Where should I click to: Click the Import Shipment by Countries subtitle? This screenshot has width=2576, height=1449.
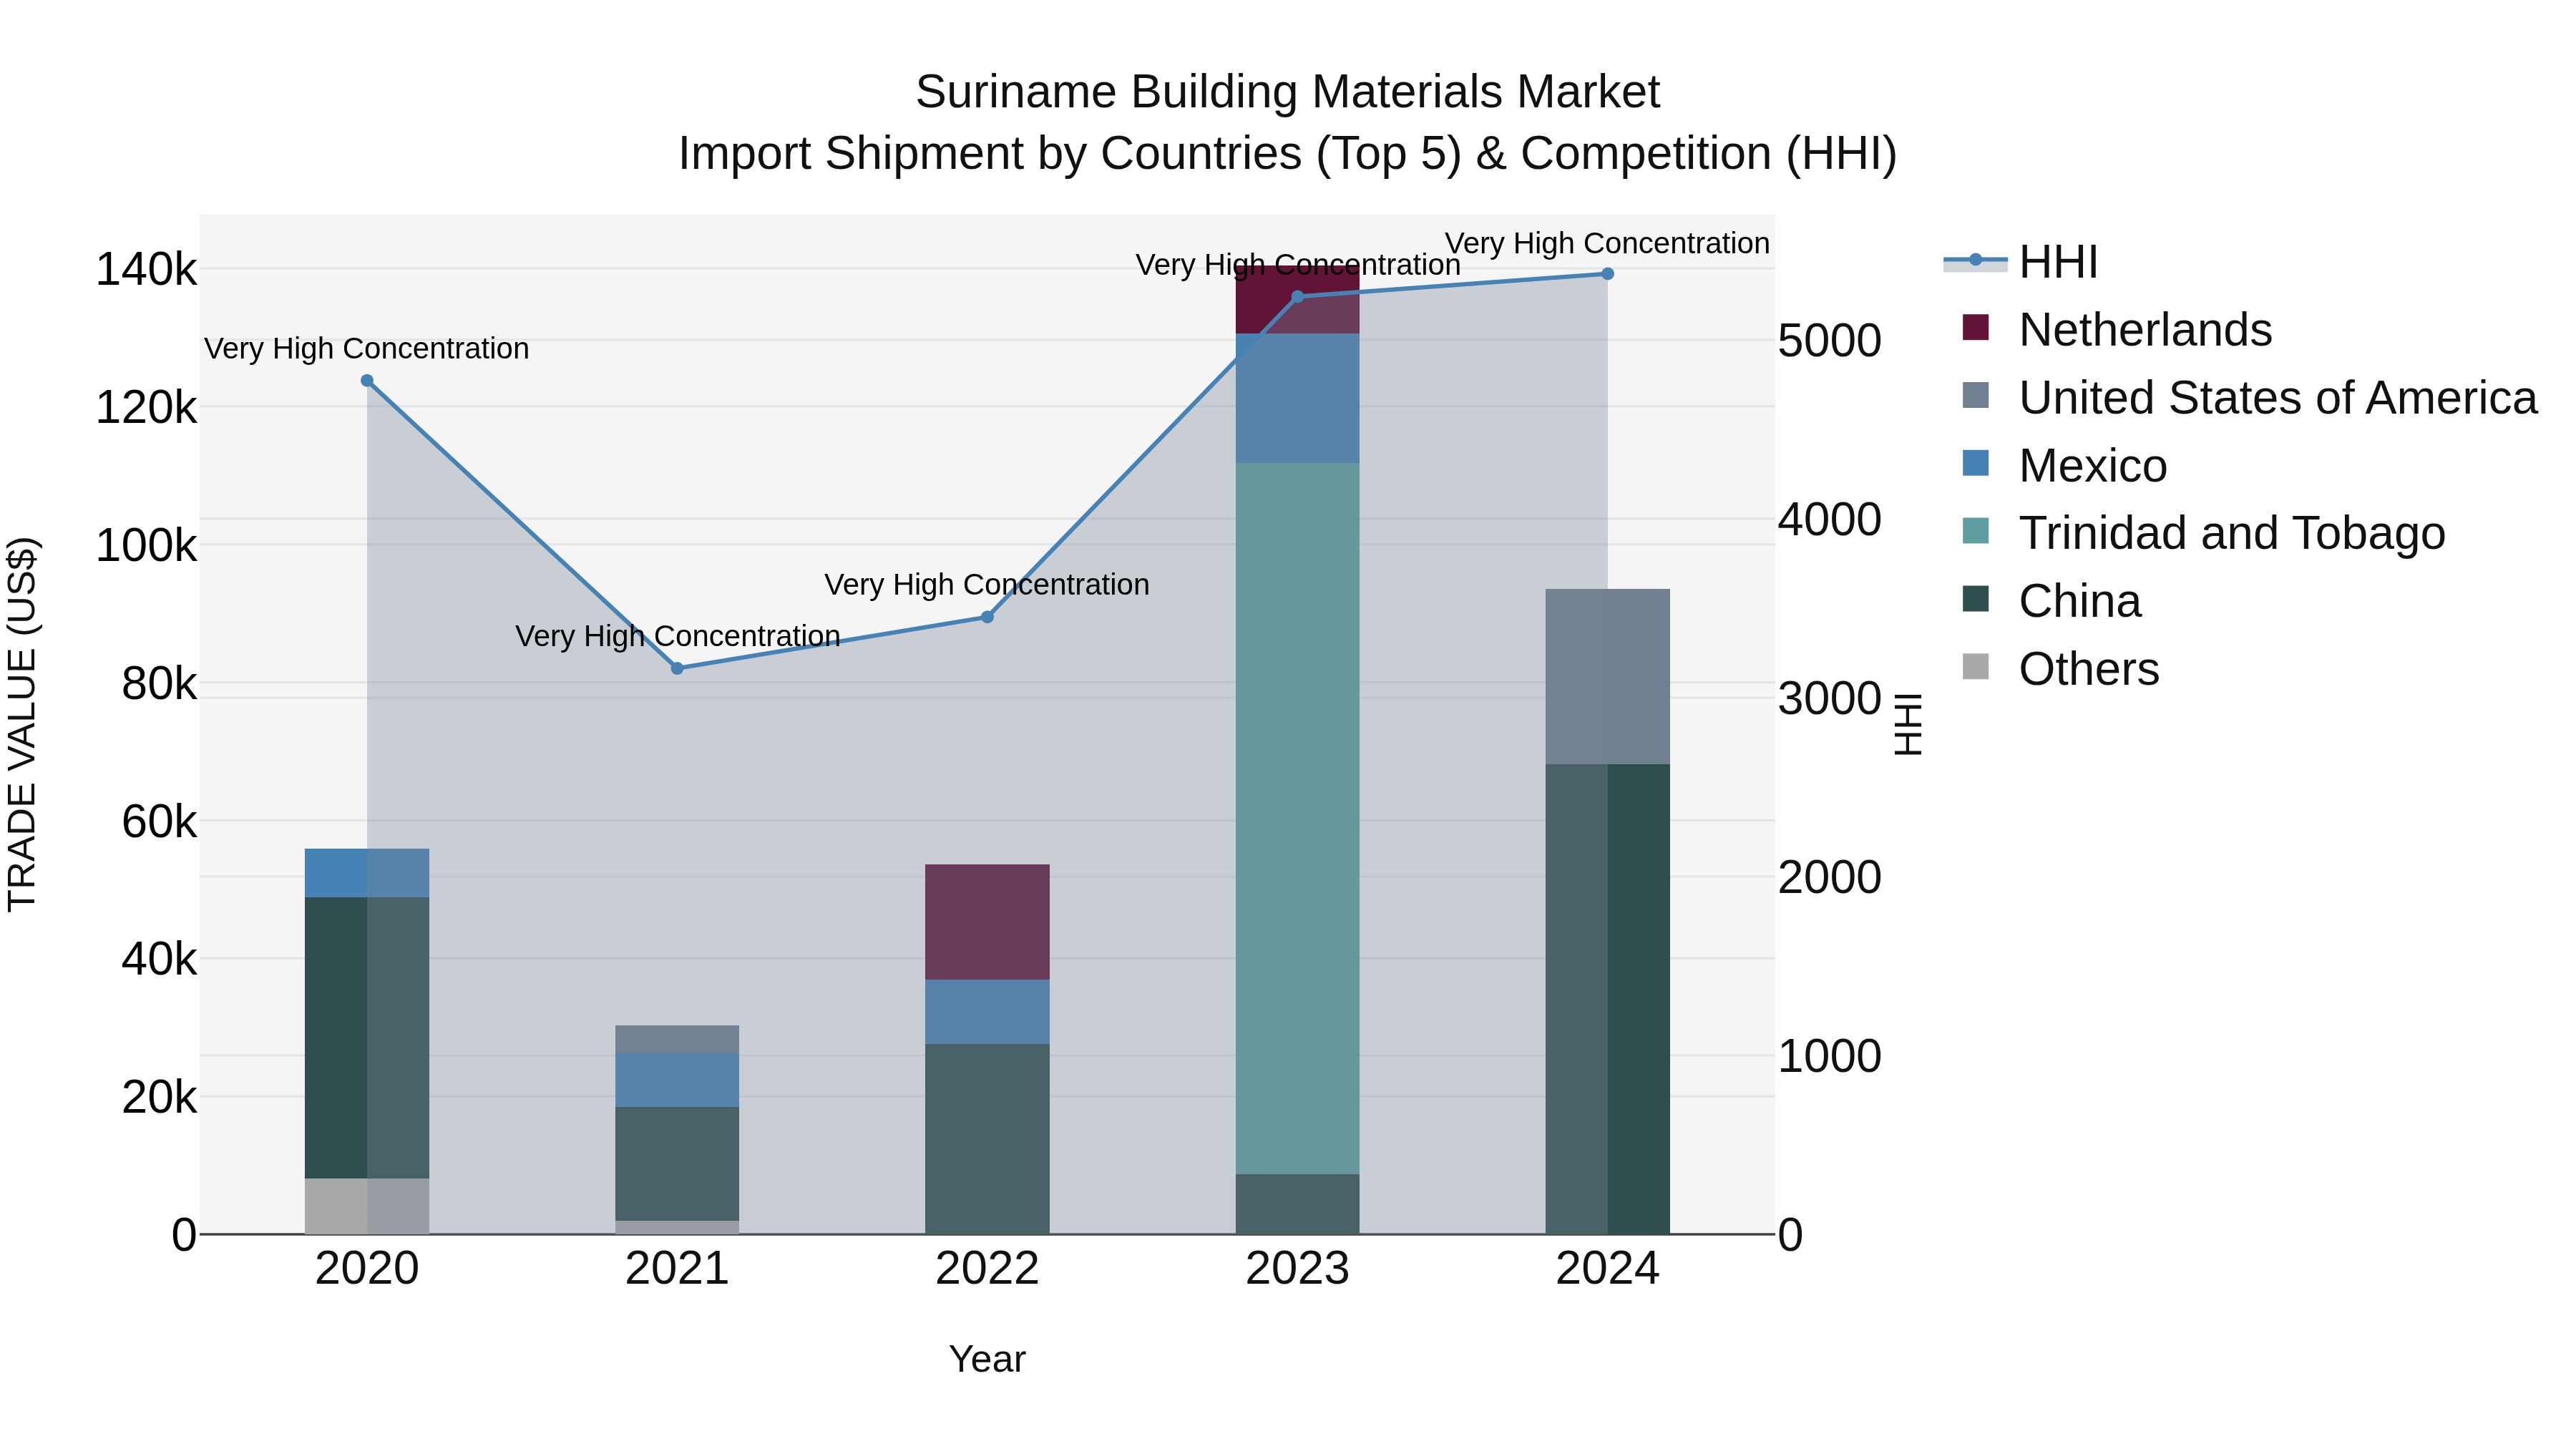(x=1288, y=154)
